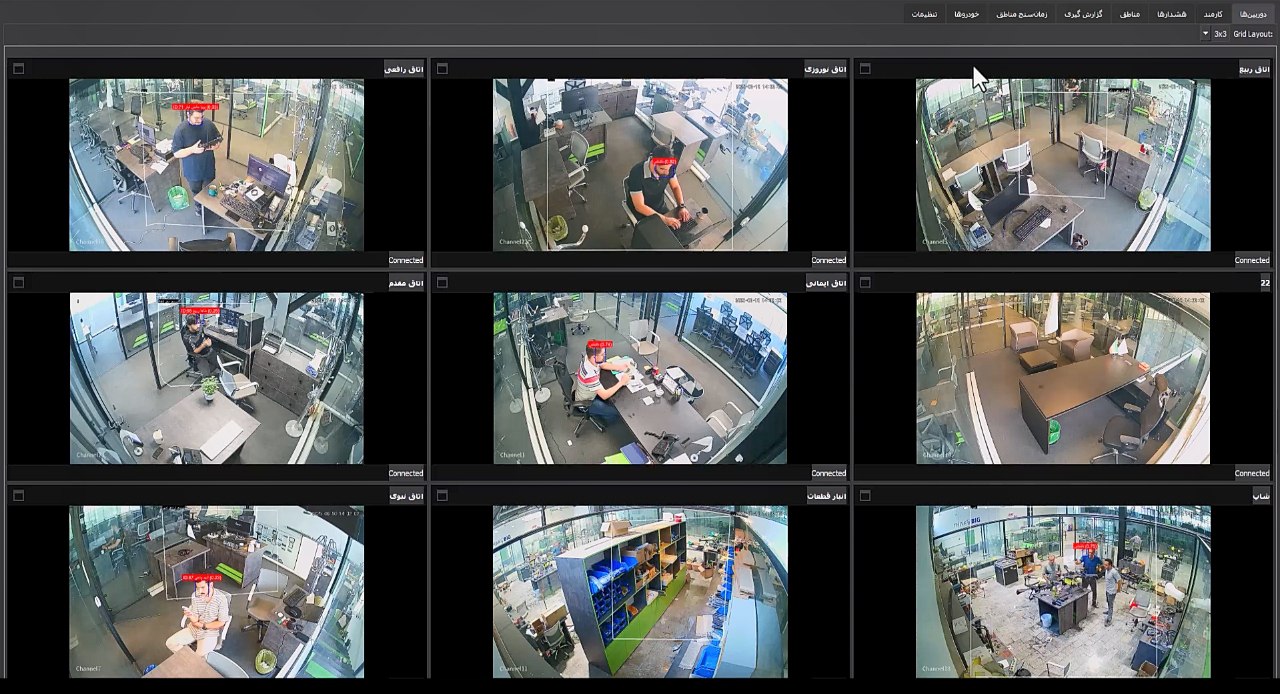Go to the هشدارها (Alerts) tab
1280x694 pixels.
[1171, 14]
